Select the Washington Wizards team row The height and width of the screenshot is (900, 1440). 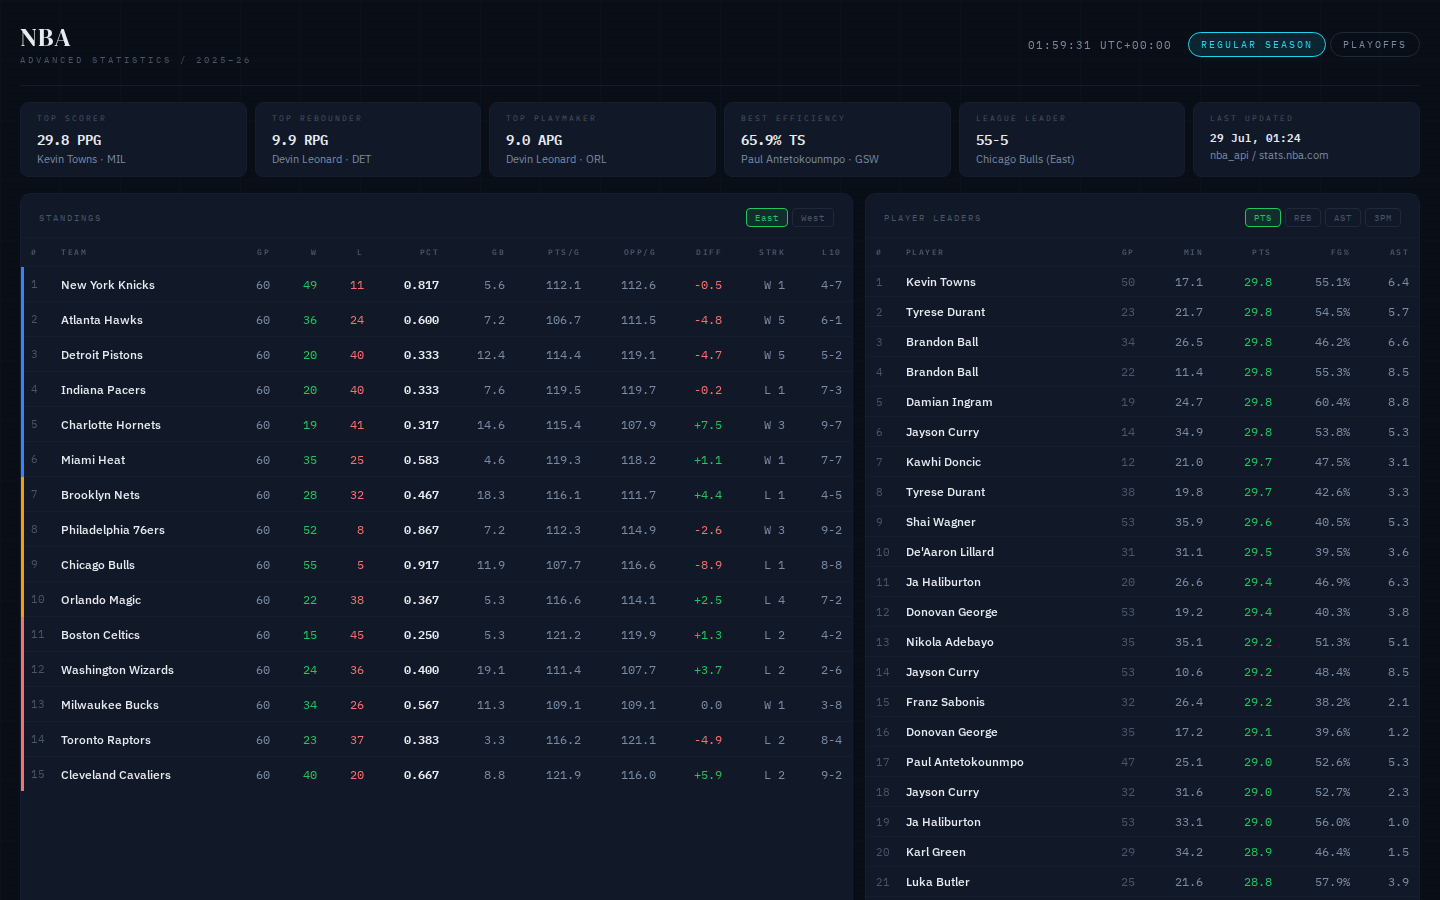[x=436, y=670]
